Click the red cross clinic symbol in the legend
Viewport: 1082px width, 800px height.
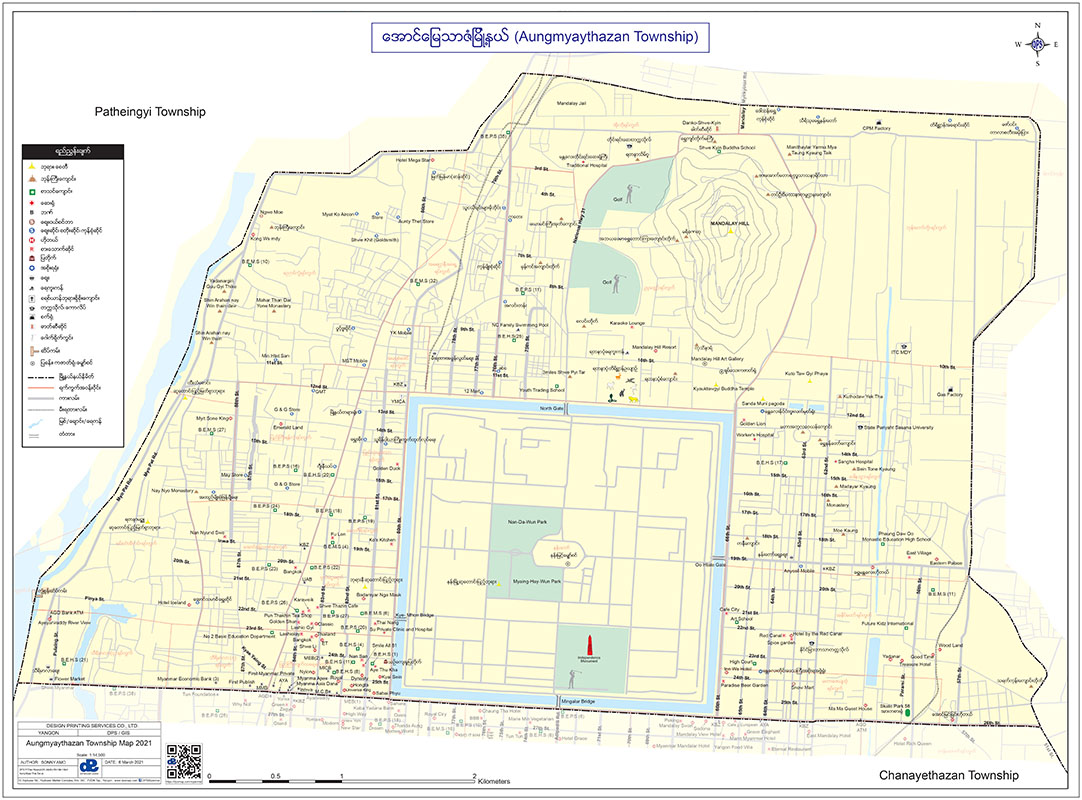pos(32,202)
